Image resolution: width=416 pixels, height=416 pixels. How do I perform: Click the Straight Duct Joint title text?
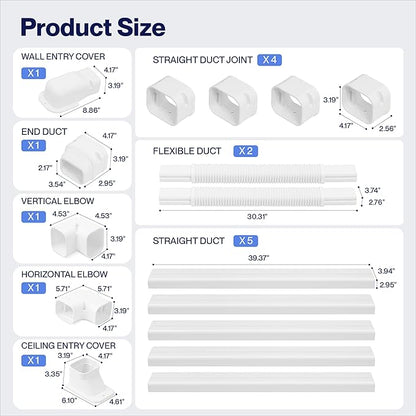tap(202, 60)
